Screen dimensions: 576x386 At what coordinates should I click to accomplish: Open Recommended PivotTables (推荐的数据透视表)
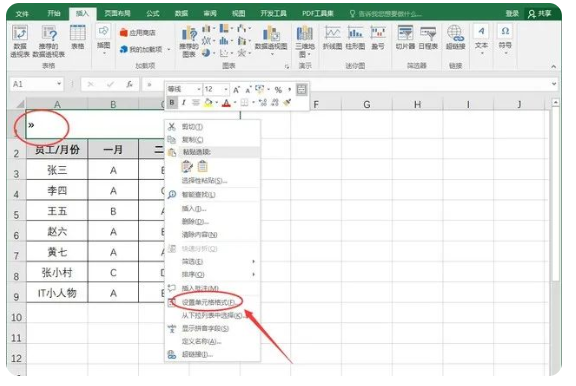[x=48, y=41]
